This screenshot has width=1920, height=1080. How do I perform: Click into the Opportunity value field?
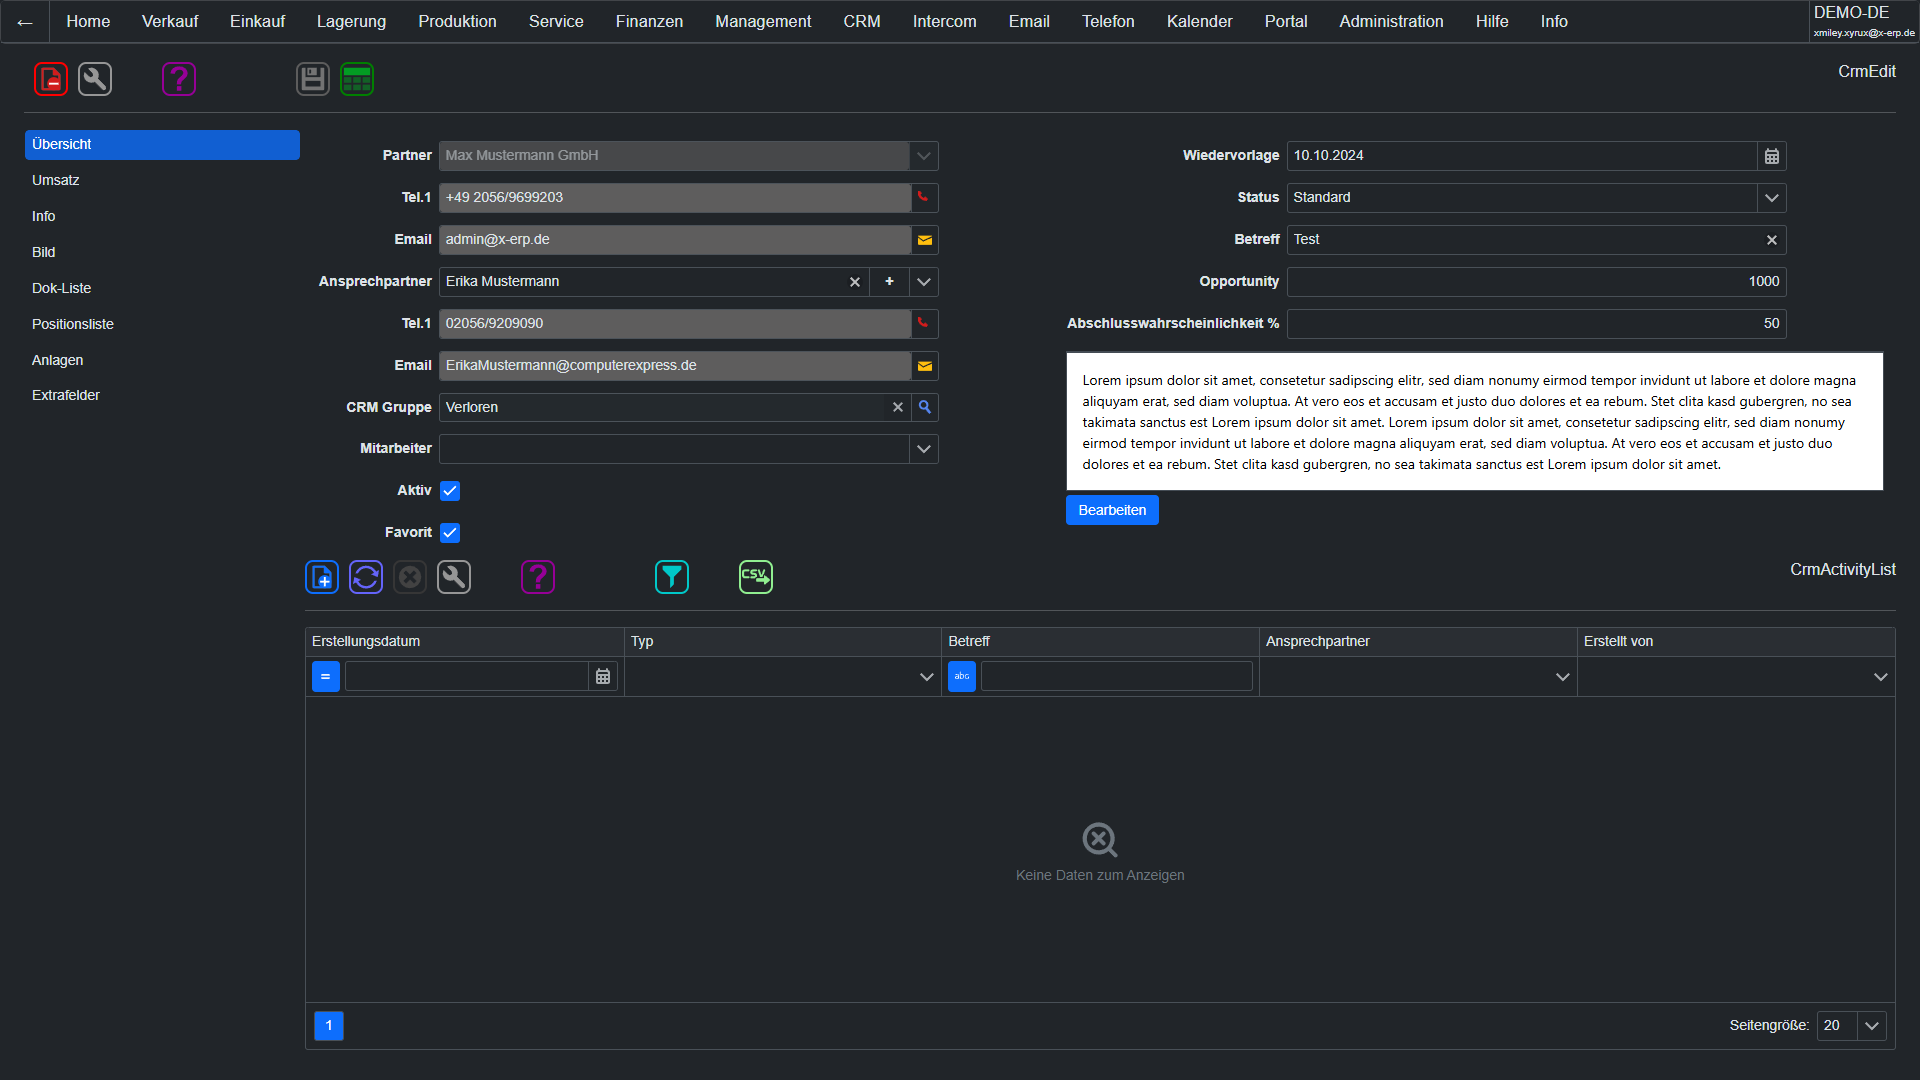click(x=1535, y=282)
